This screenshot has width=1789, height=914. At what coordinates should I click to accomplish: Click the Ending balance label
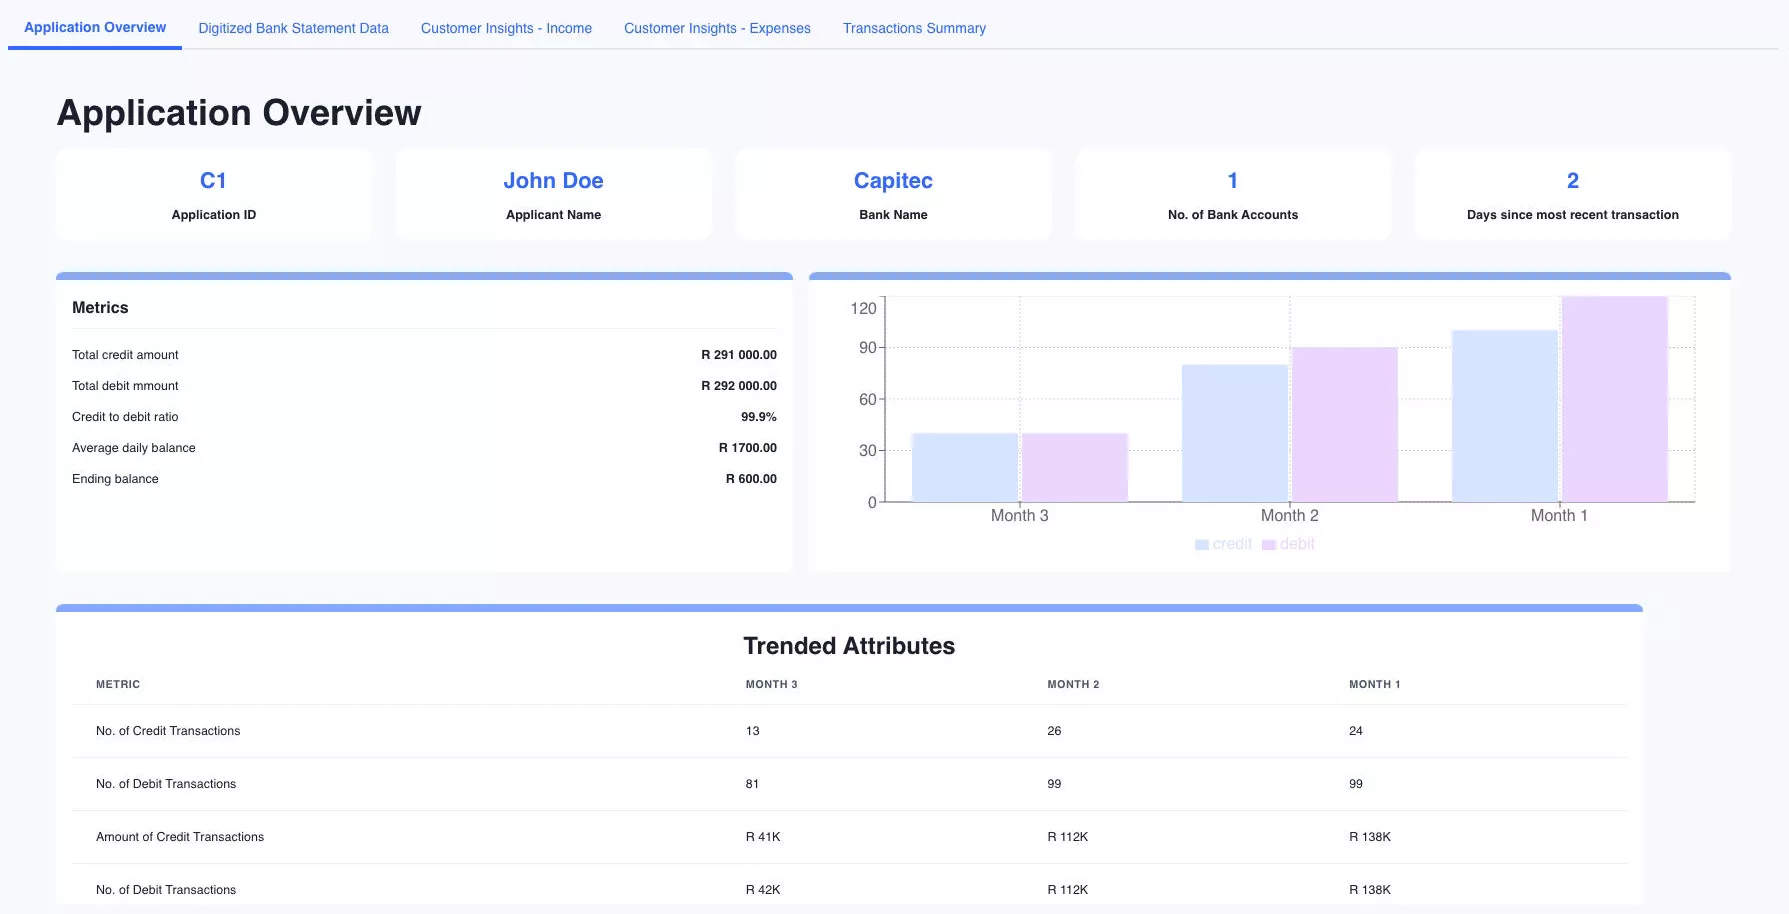click(115, 479)
